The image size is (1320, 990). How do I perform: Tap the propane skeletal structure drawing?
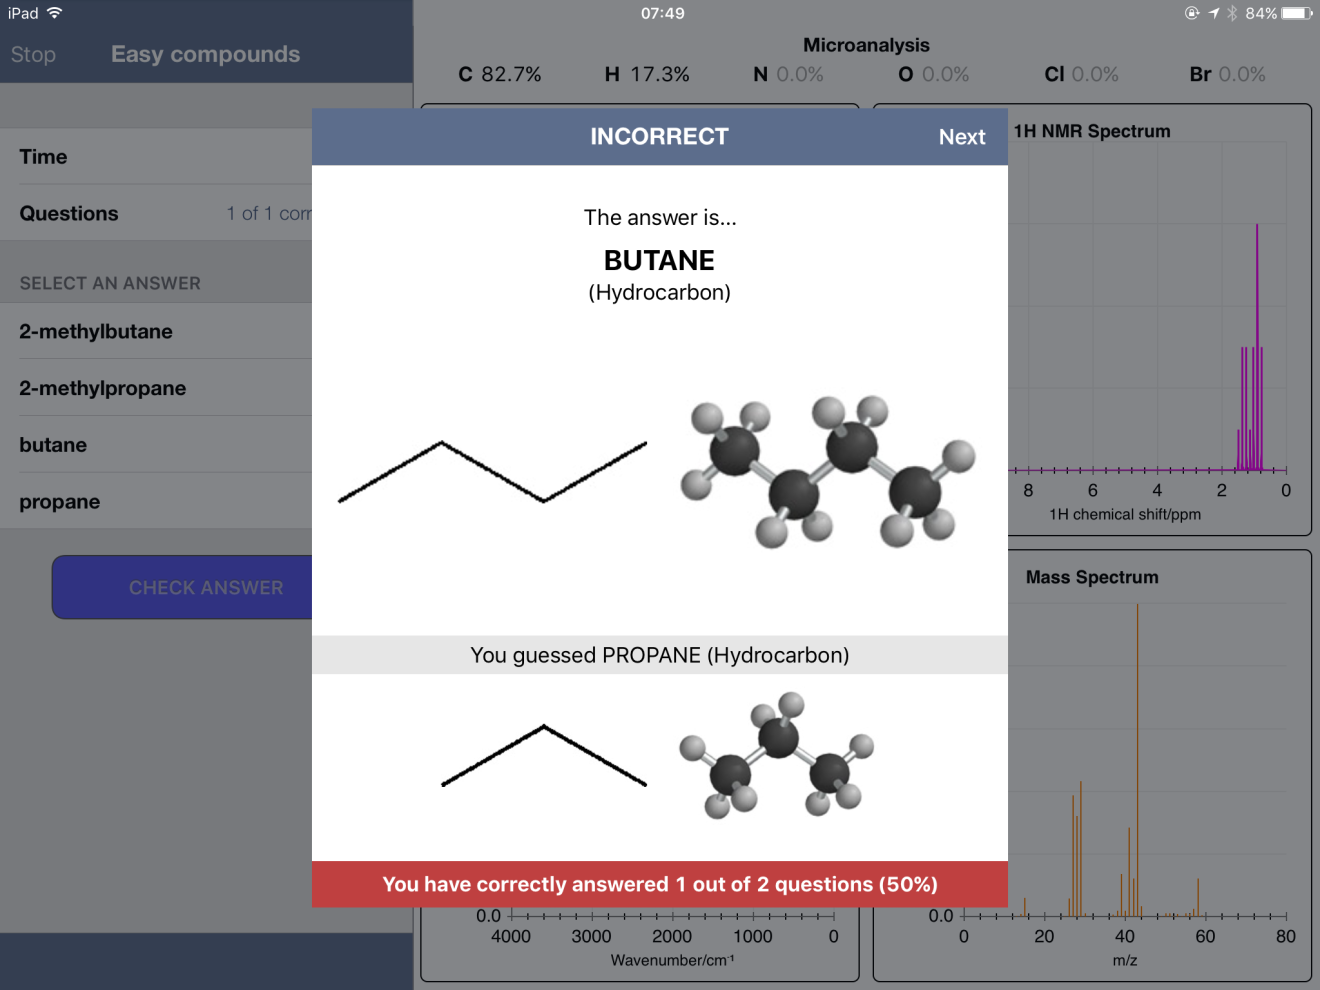pyautogui.click(x=543, y=756)
